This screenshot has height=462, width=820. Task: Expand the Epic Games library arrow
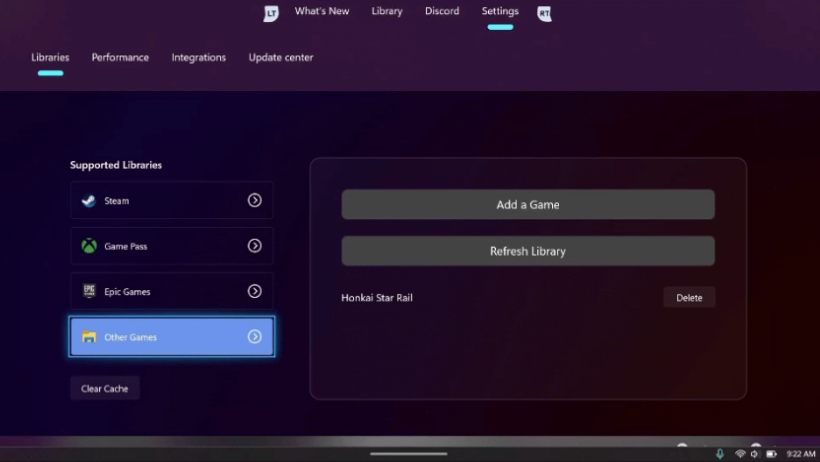[x=254, y=291]
